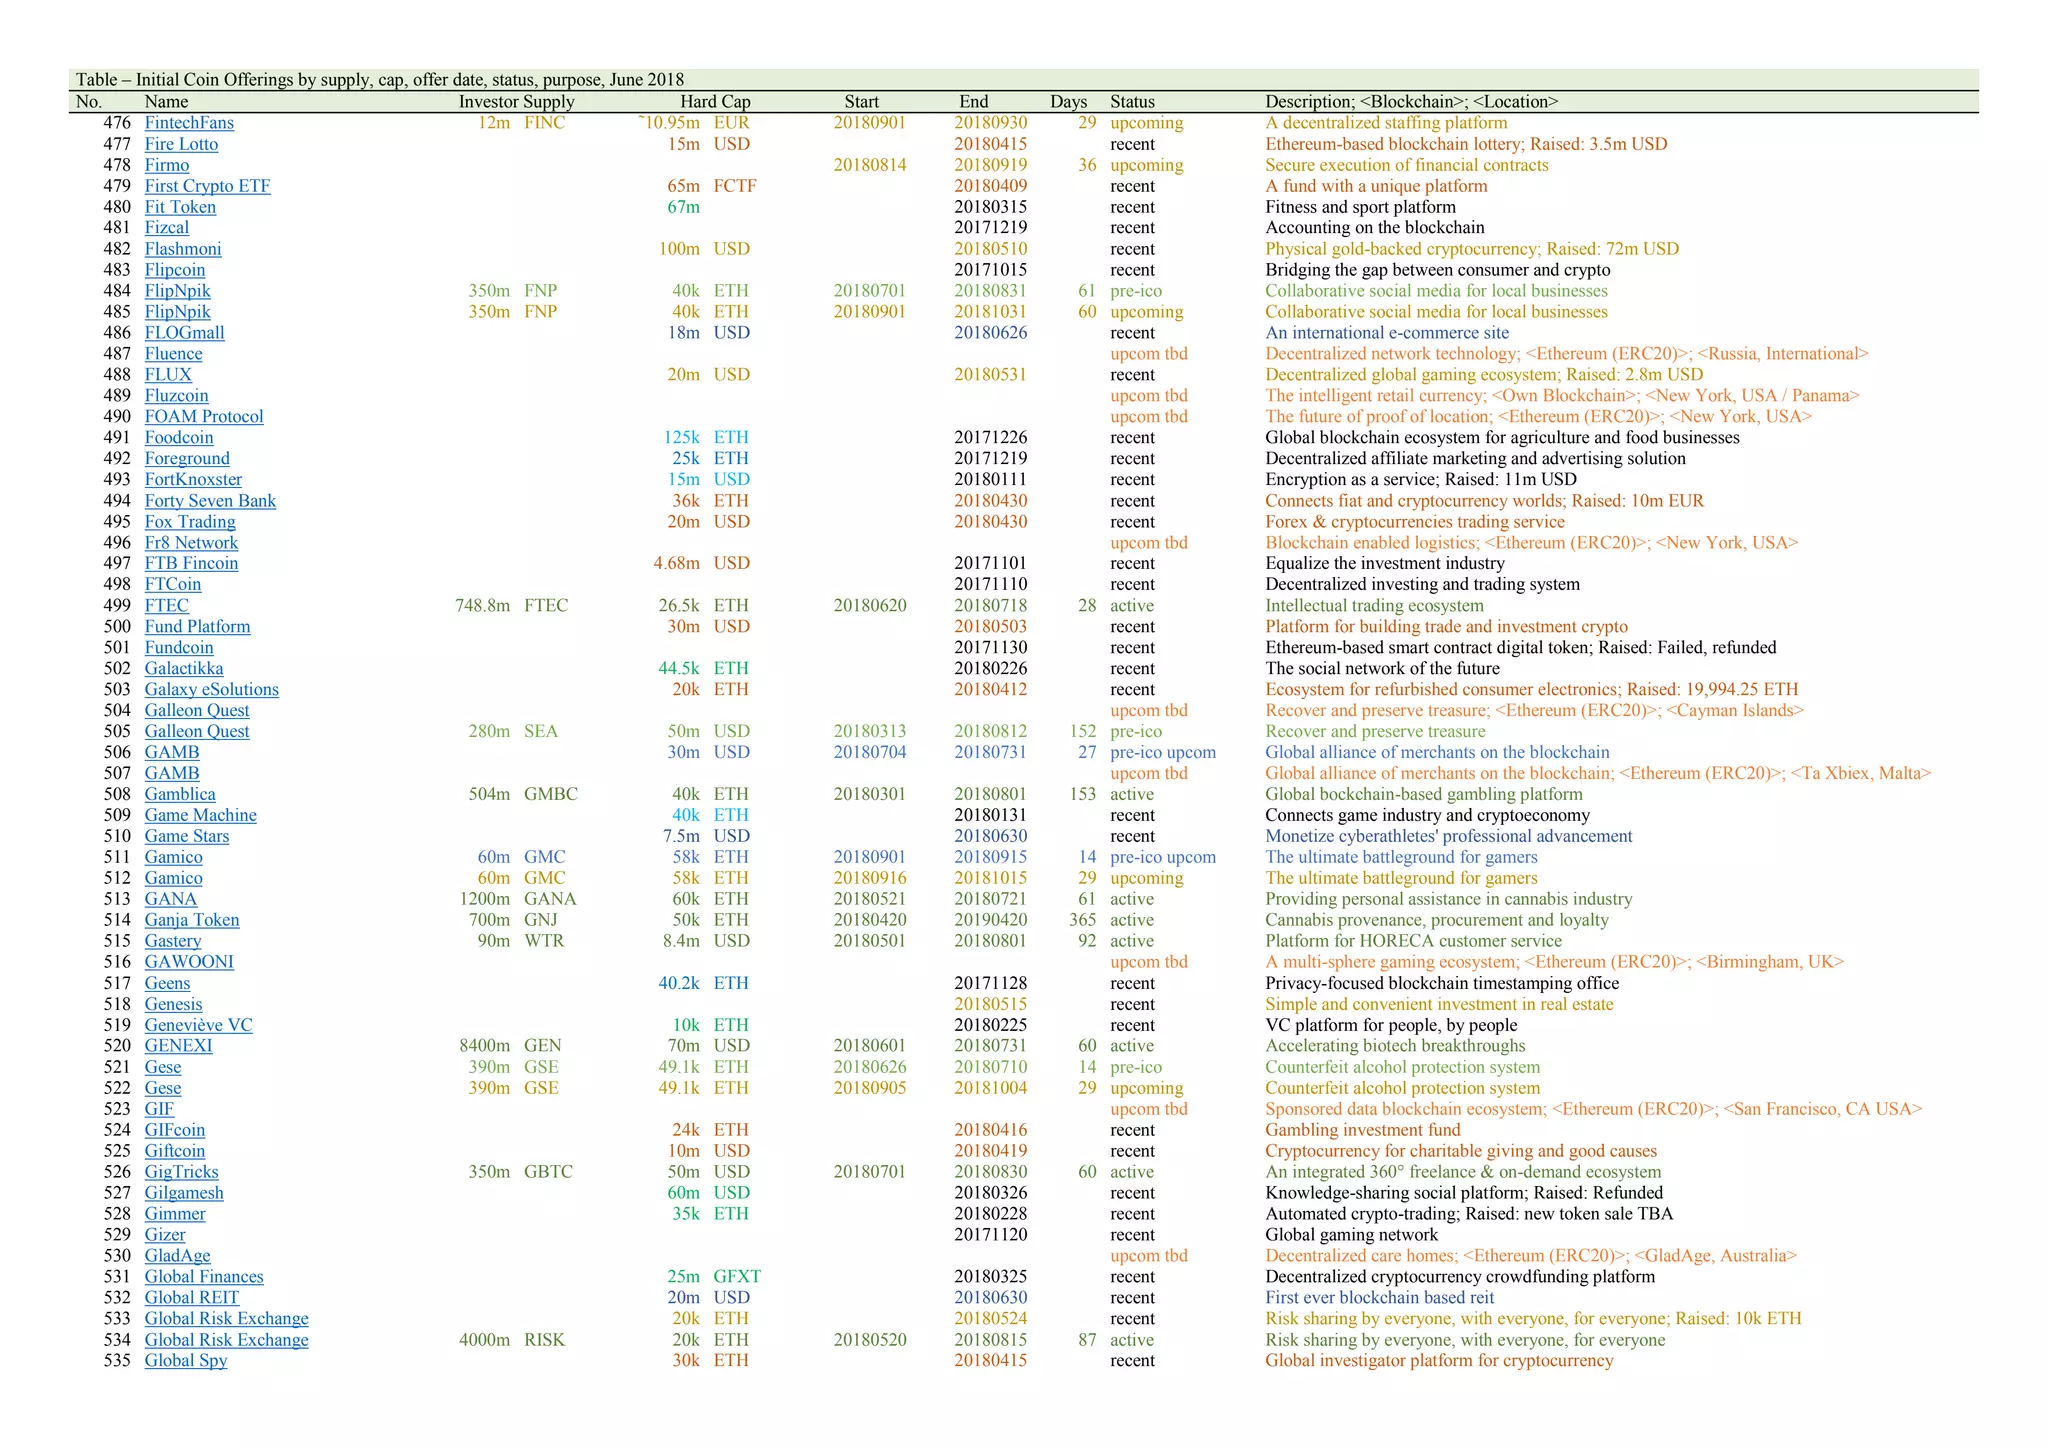Screen dimensions: 2048x1448
Task: Click the Hard Cap column header
Action: [715, 102]
